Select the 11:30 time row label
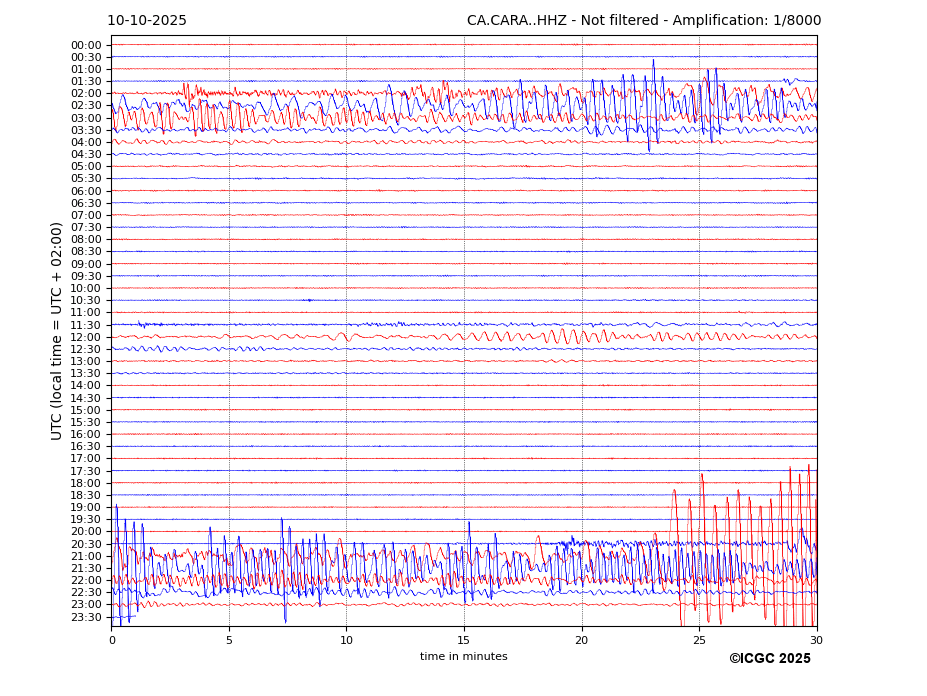The width and height of the screenshot is (927, 696). pos(86,325)
